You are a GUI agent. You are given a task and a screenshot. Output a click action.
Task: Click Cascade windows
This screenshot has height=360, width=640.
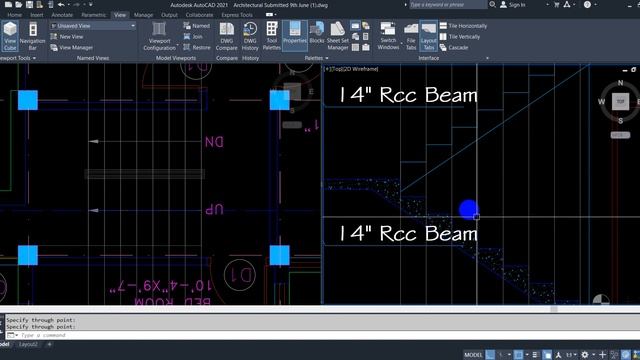click(454, 48)
